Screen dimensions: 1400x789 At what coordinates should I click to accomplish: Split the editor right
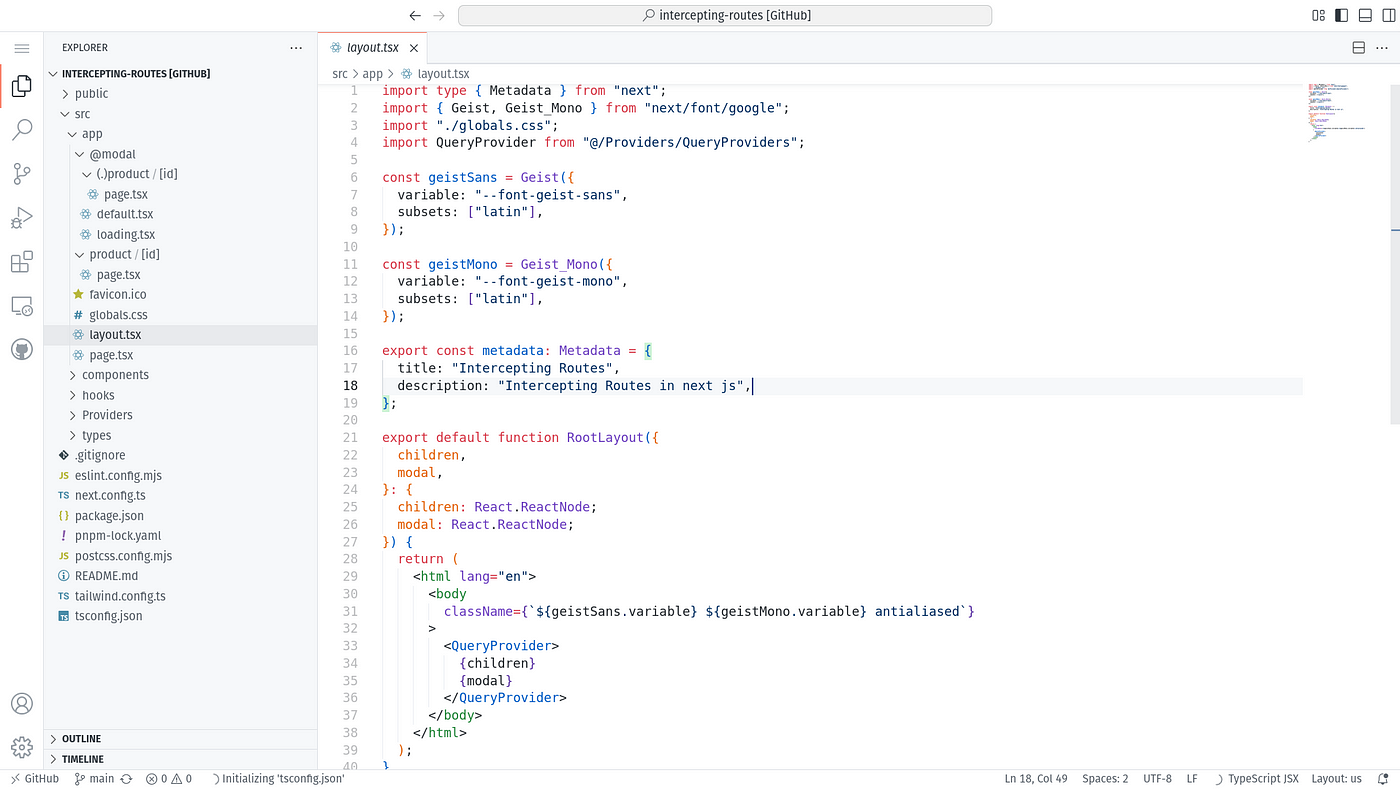coord(1358,48)
